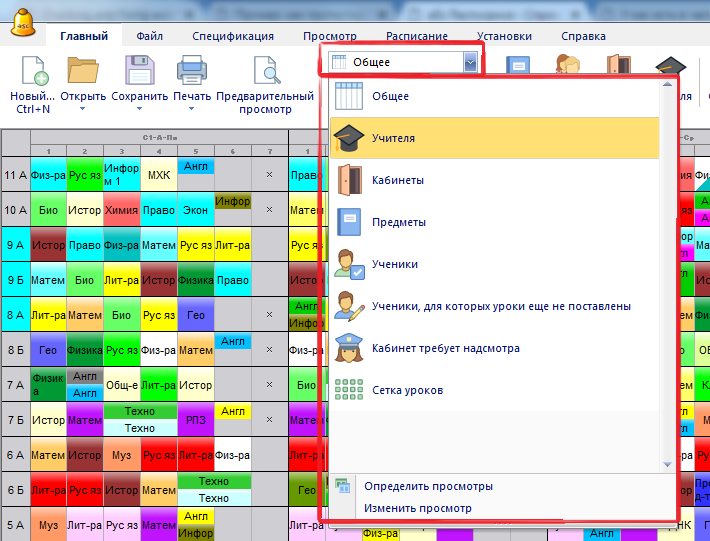
Task: Collapse the Общее view dropdown arrow
Action: click(470, 63)
